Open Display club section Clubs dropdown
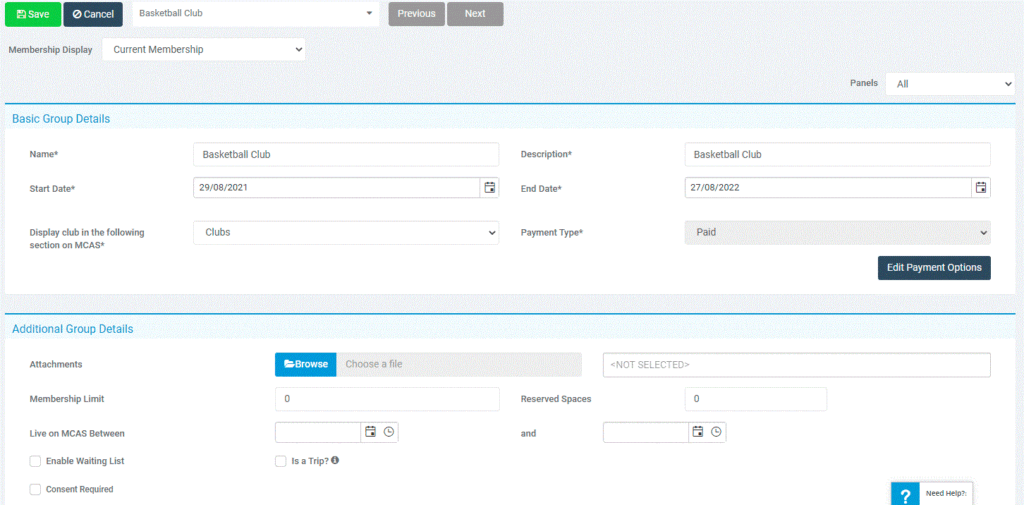The image size is (1024, 505). (346, 233)
